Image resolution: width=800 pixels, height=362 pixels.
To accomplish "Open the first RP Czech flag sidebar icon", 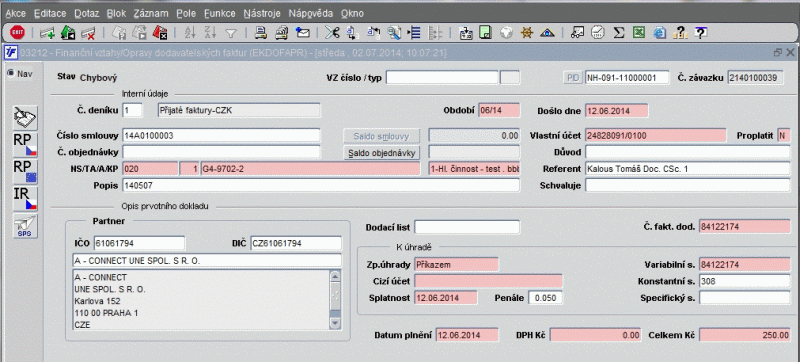I will [x=25, y=145].
